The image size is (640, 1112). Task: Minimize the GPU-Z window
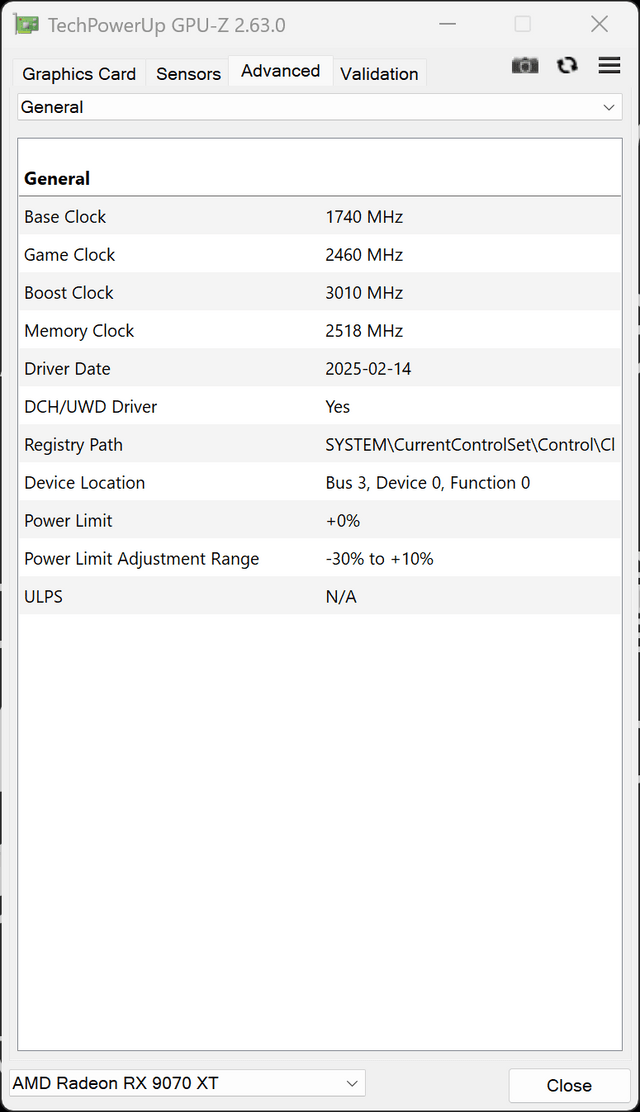coord(447,24)
